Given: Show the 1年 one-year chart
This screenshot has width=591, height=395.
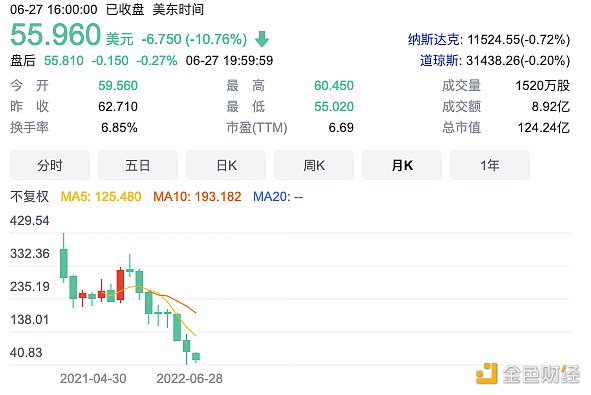Looking at the screenshot, I should coord(490,165).
